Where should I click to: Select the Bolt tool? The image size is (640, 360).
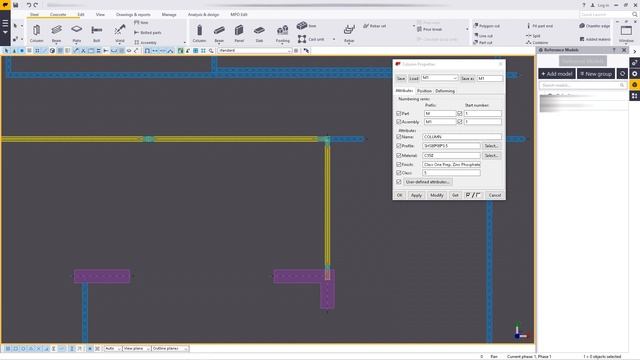[x=96, y=33]
